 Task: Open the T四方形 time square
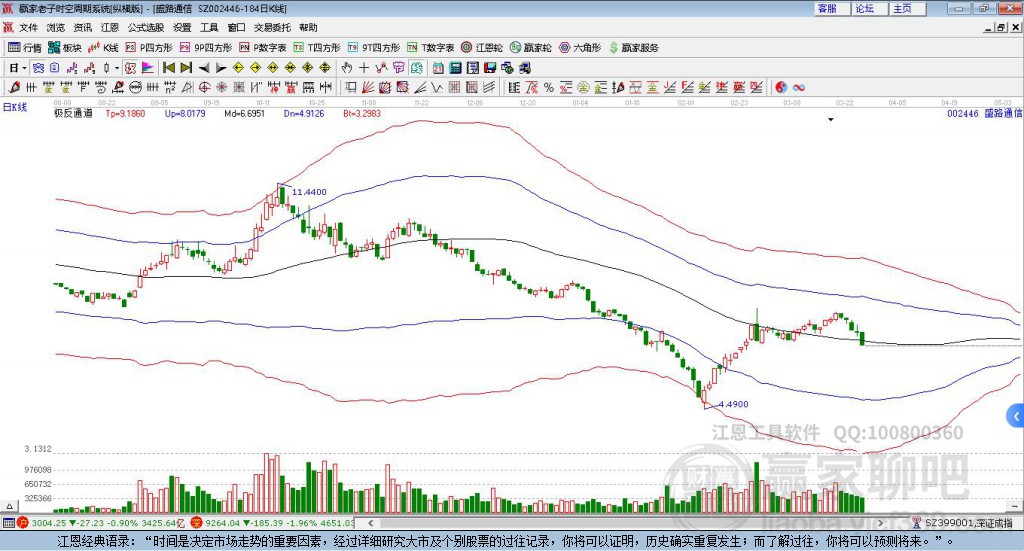pyautogui.click(x=317, y=48)
